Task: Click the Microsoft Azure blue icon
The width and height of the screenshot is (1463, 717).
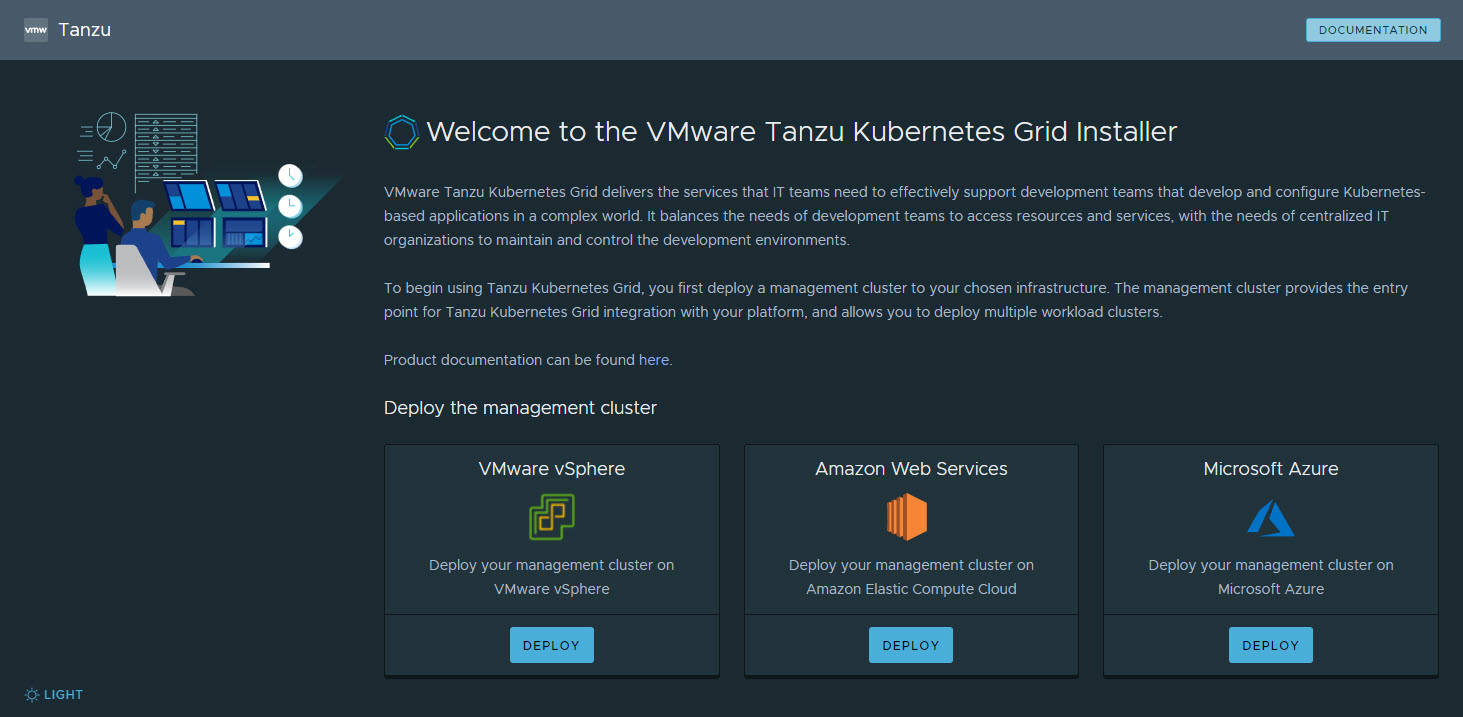Action: pos(1271,518)
